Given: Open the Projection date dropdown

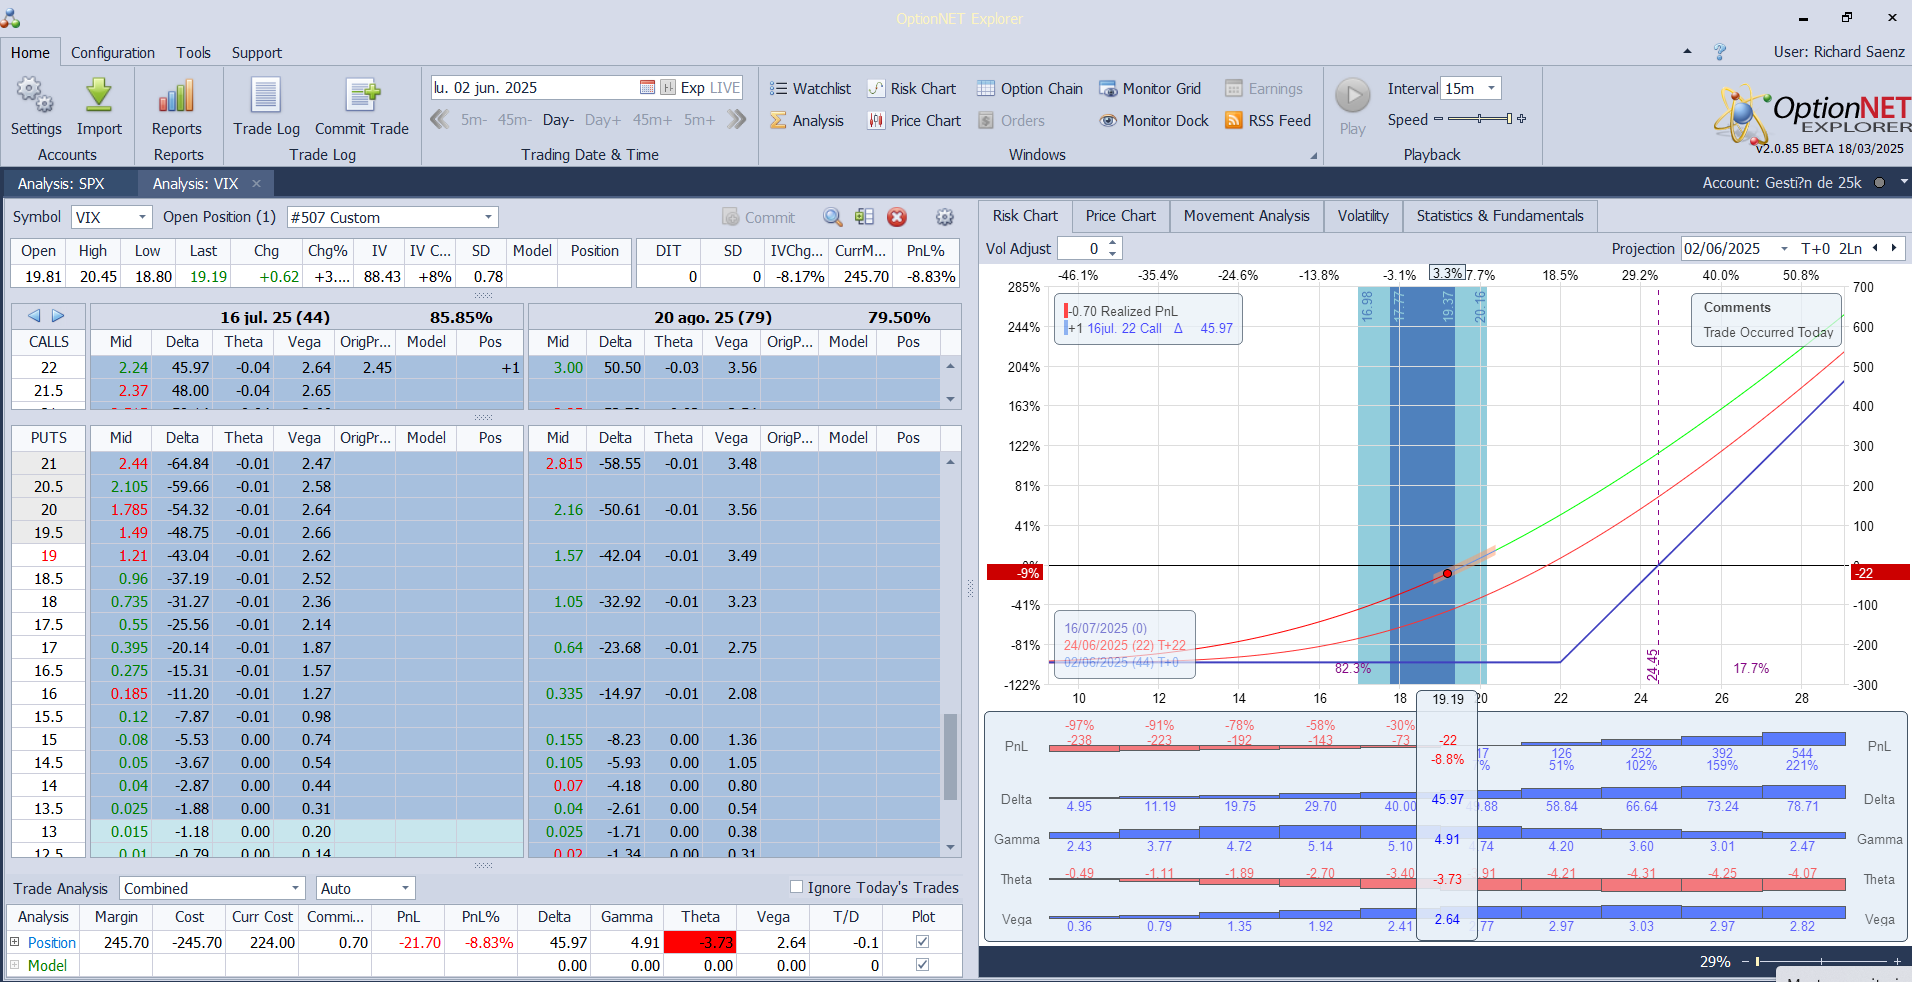Looking at the screenshot, I should [1783, 249].
